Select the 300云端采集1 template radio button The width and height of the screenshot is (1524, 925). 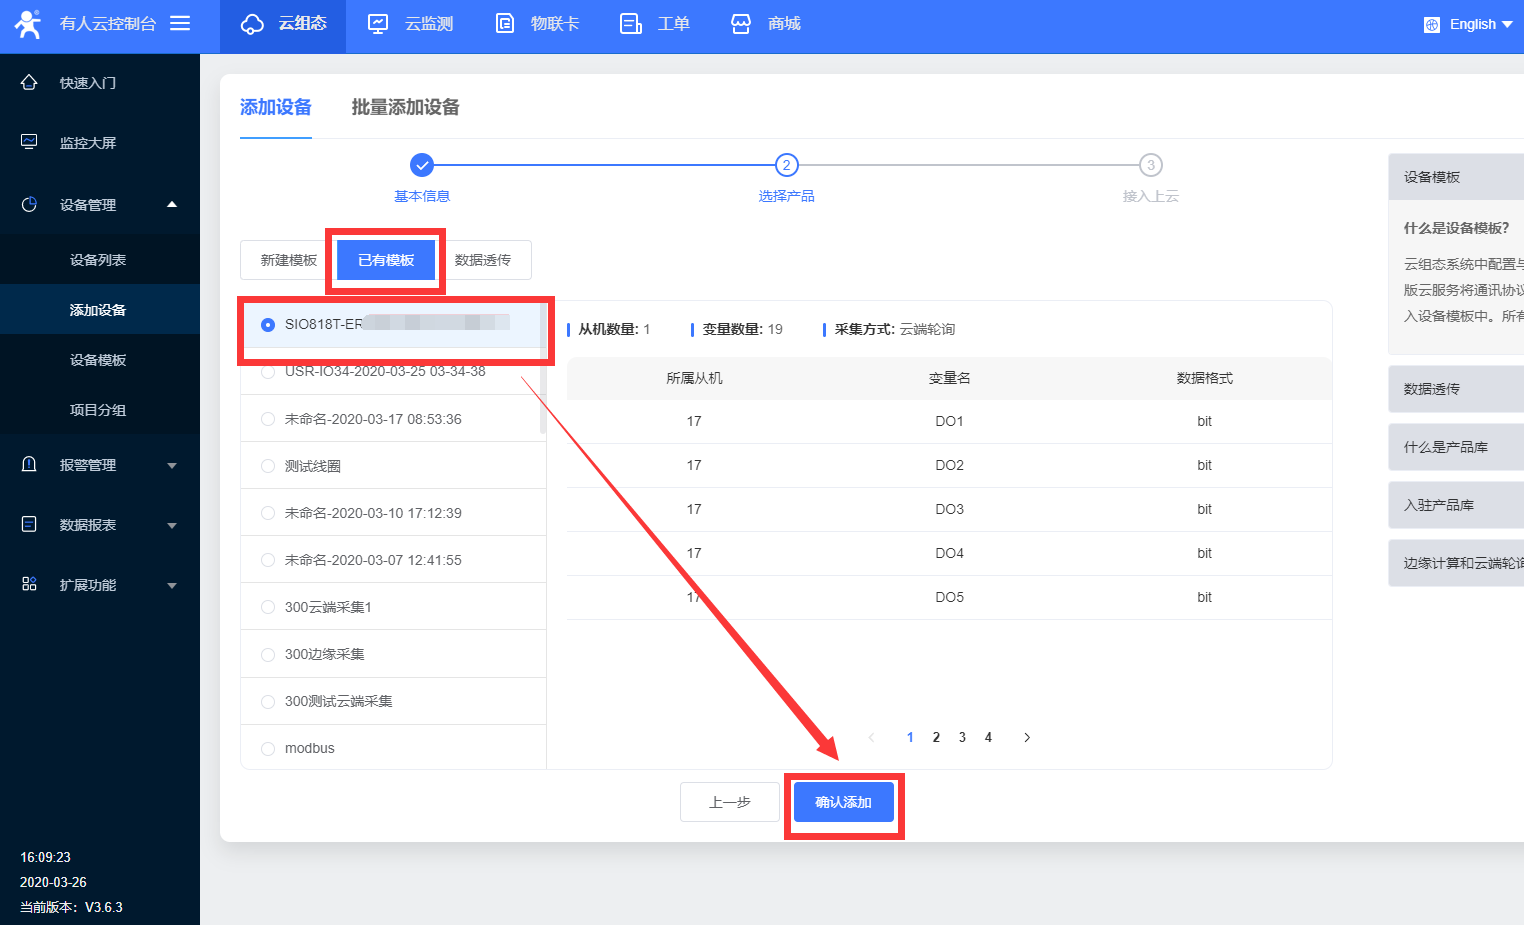click(268, 607)
